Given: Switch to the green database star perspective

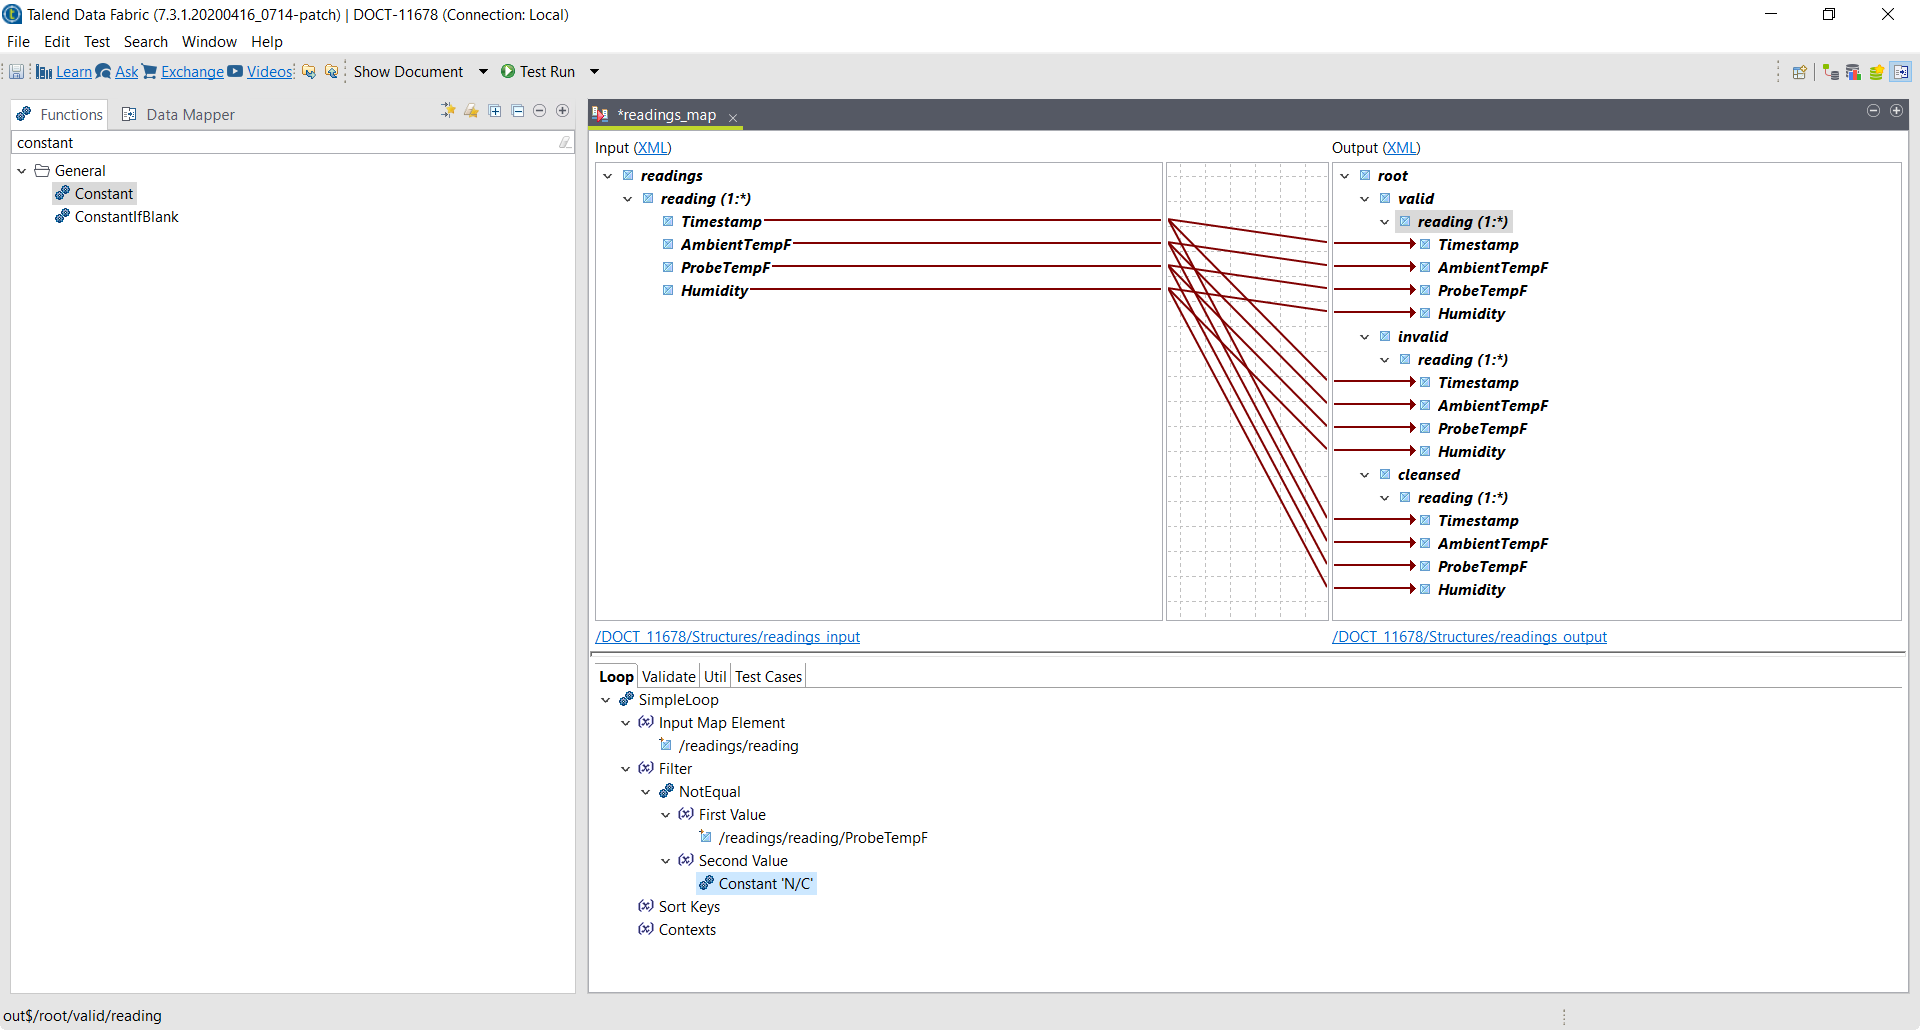Looking at the screenshot, I should tap(1876, 72).
